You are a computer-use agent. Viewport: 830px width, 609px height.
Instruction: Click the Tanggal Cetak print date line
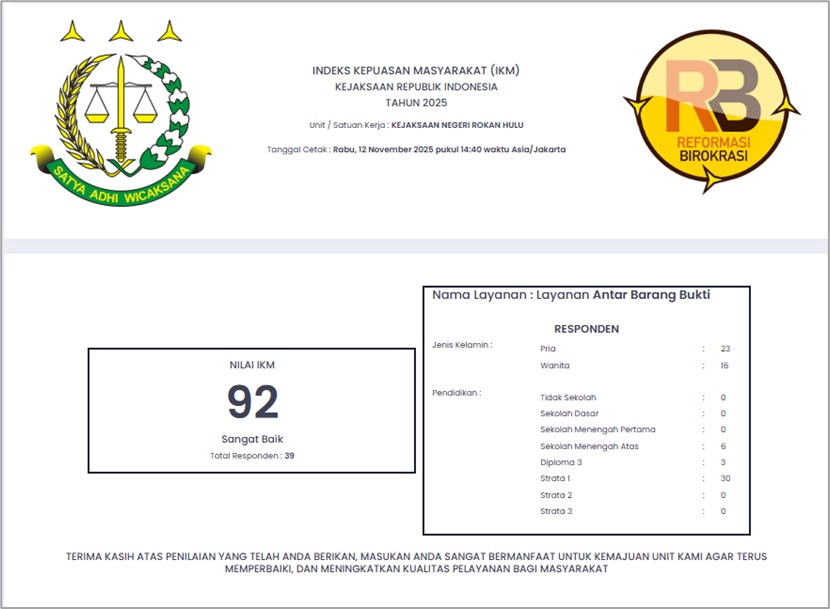(415, 149)
